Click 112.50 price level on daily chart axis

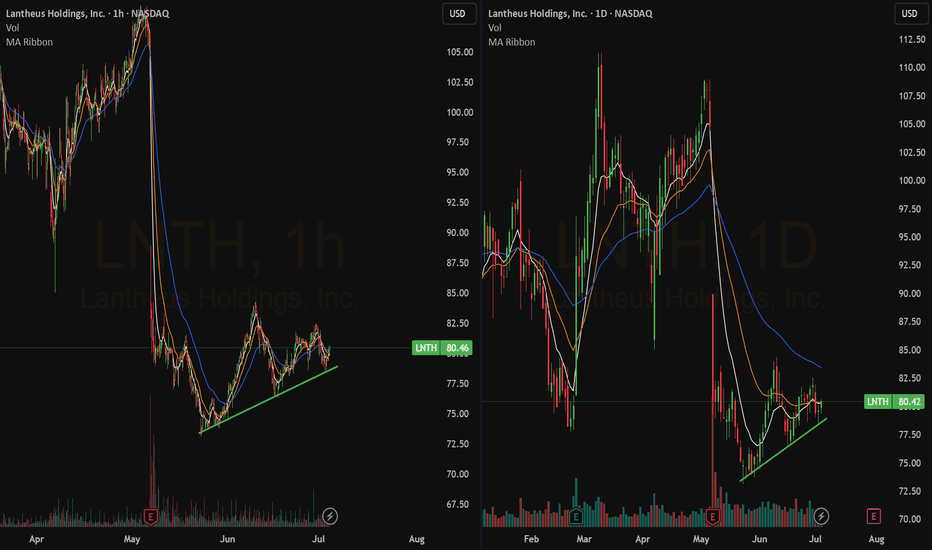(x=912, y=39)
